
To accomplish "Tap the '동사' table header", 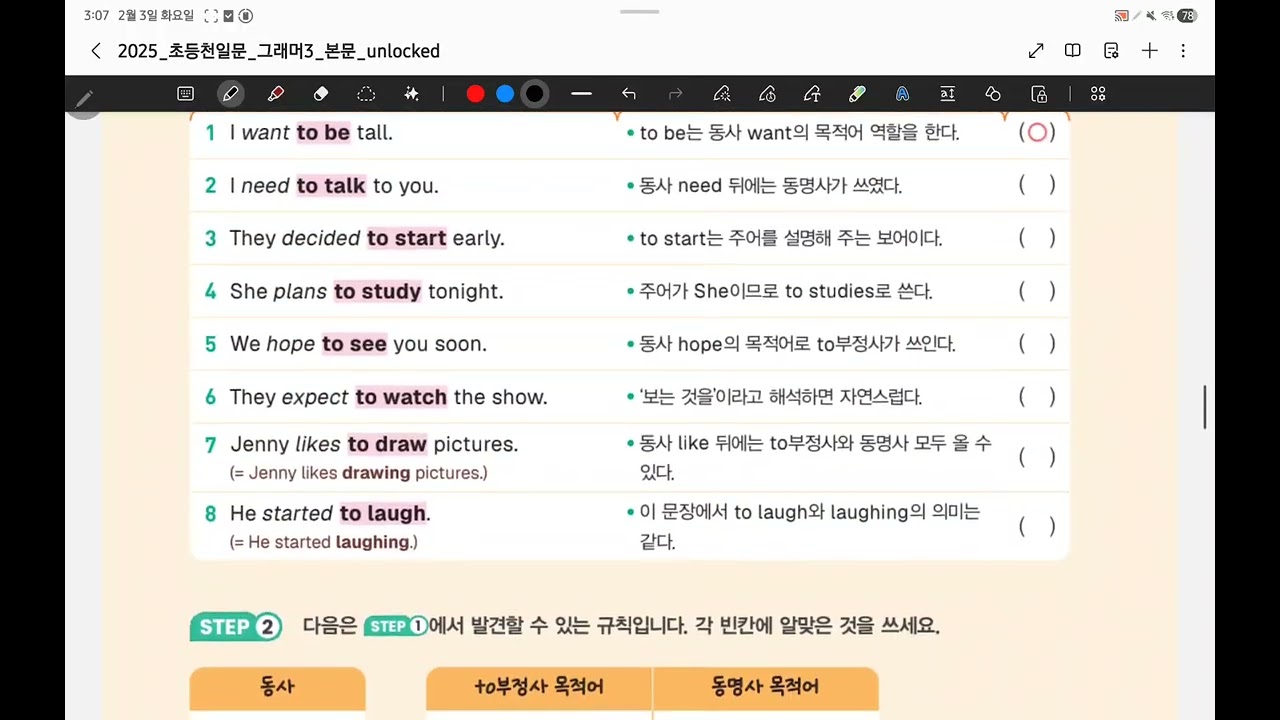I will pos(277,687).
